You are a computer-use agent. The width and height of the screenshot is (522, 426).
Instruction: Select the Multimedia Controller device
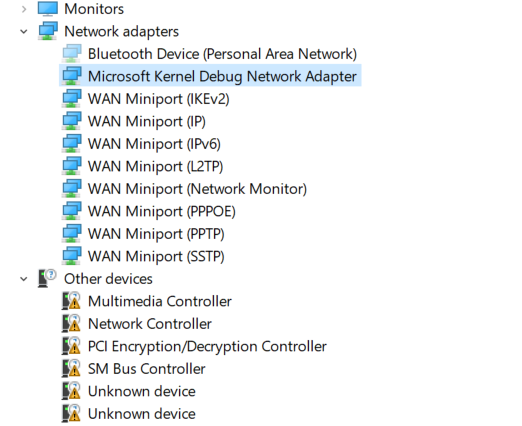pyautogui.click(x=159, y=301)
